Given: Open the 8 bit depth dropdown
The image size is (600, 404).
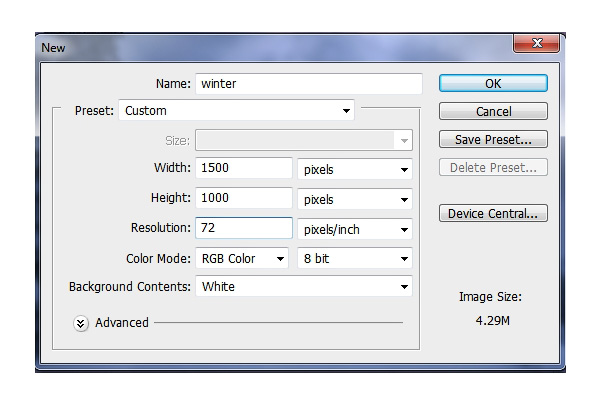Looking at the screenshot, I should (x=355, y=258).
